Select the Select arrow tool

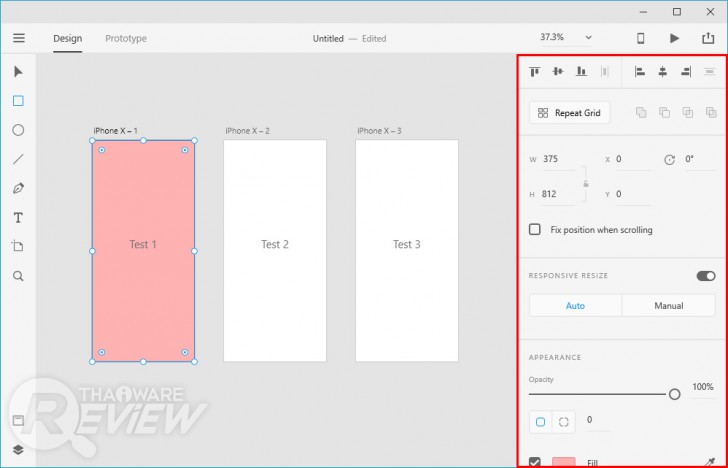[x=18, y=72]
